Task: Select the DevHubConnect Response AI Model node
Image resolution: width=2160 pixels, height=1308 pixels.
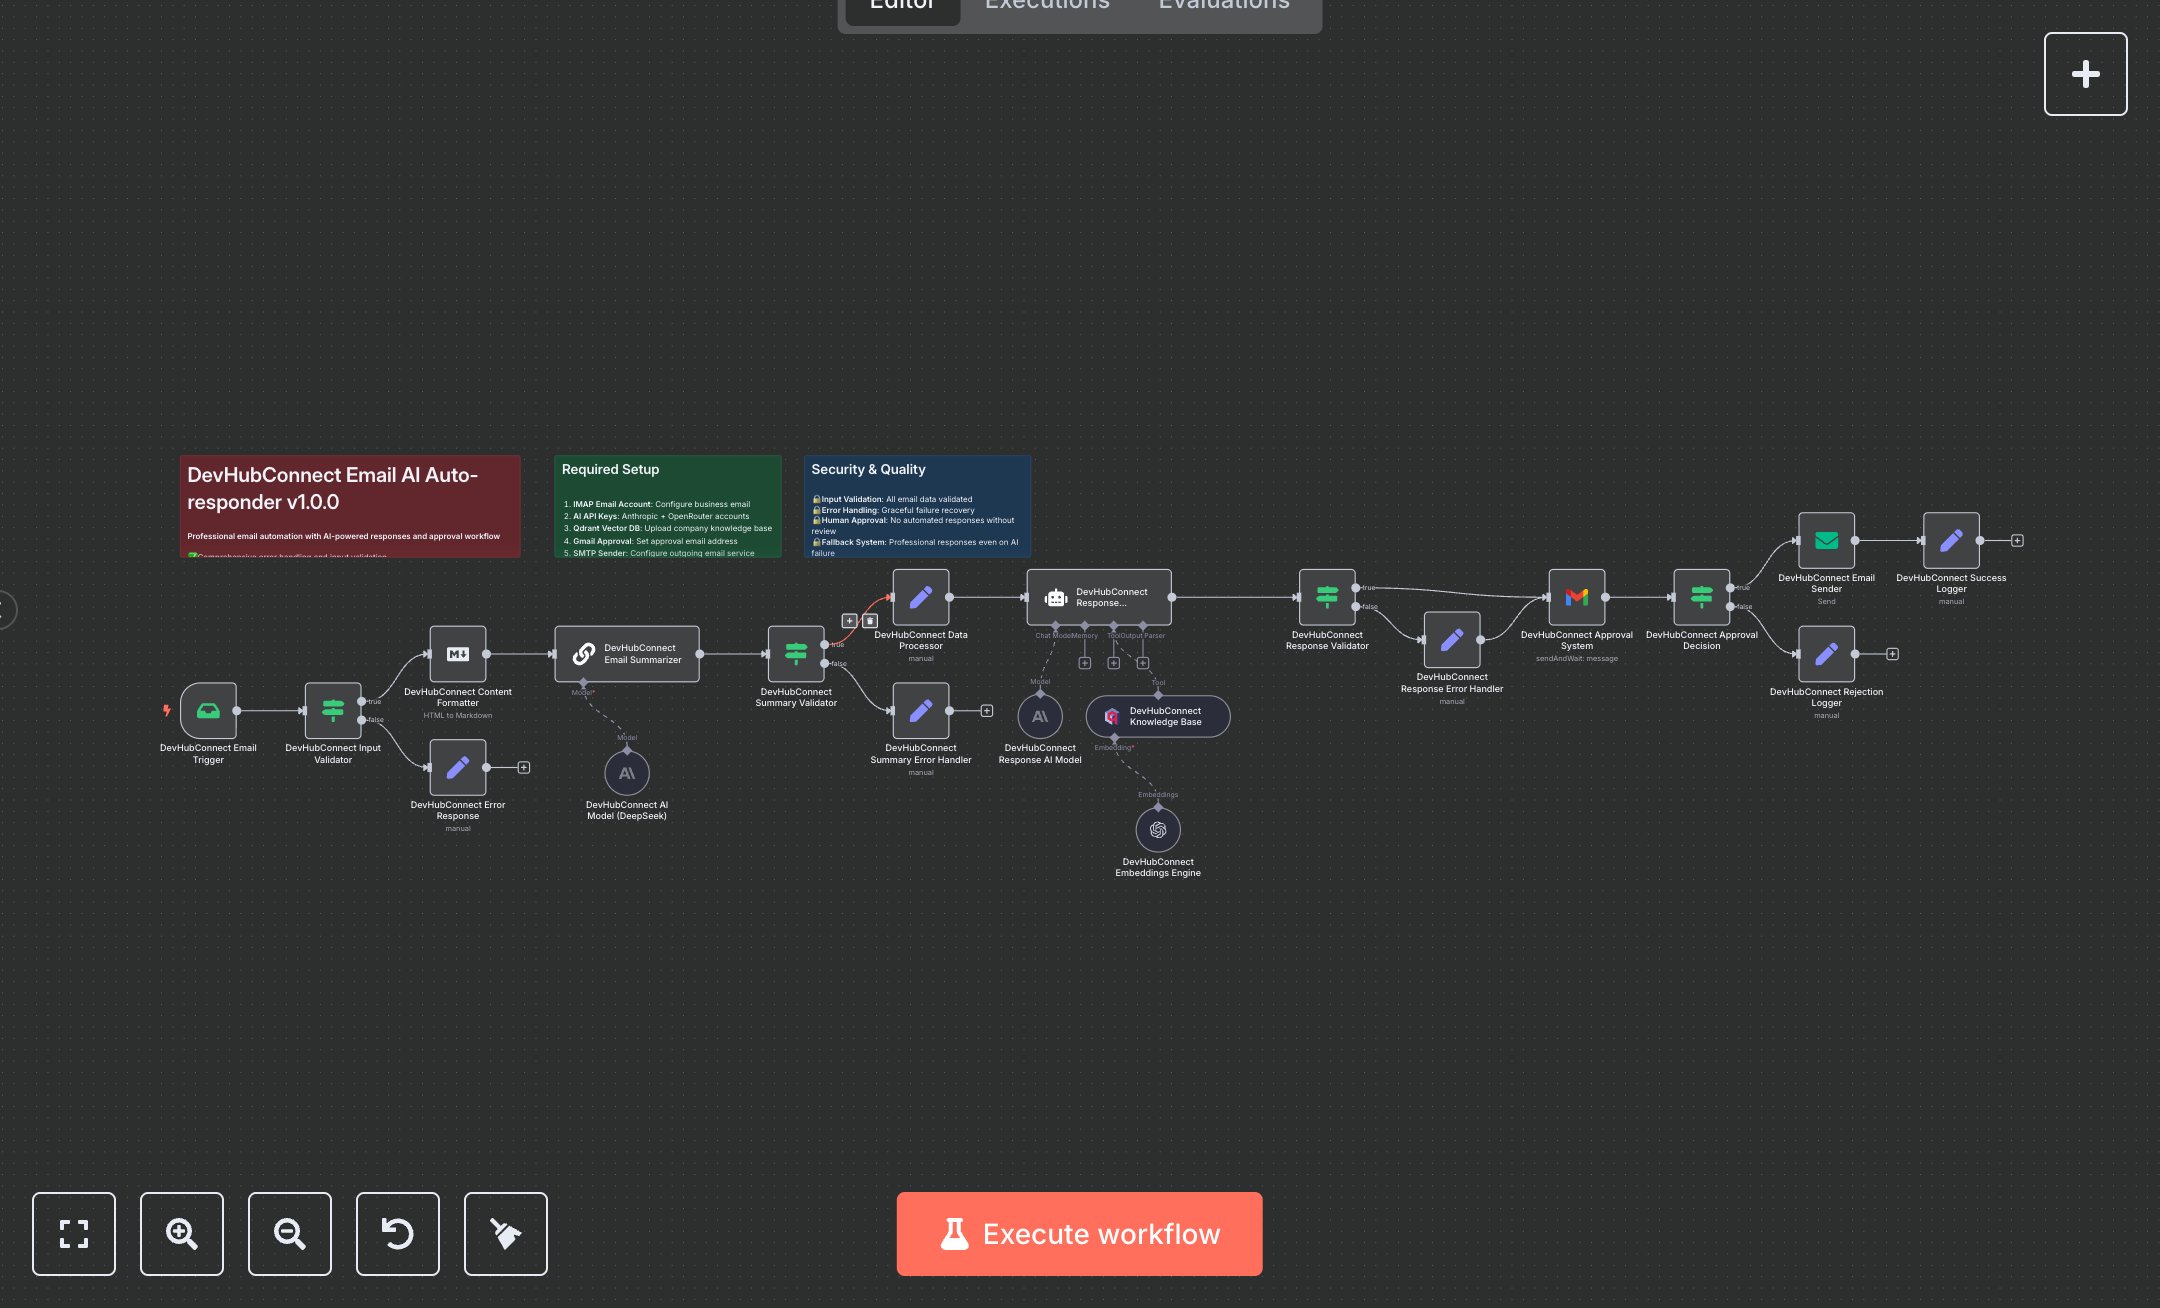Action: pos(1039,716)
